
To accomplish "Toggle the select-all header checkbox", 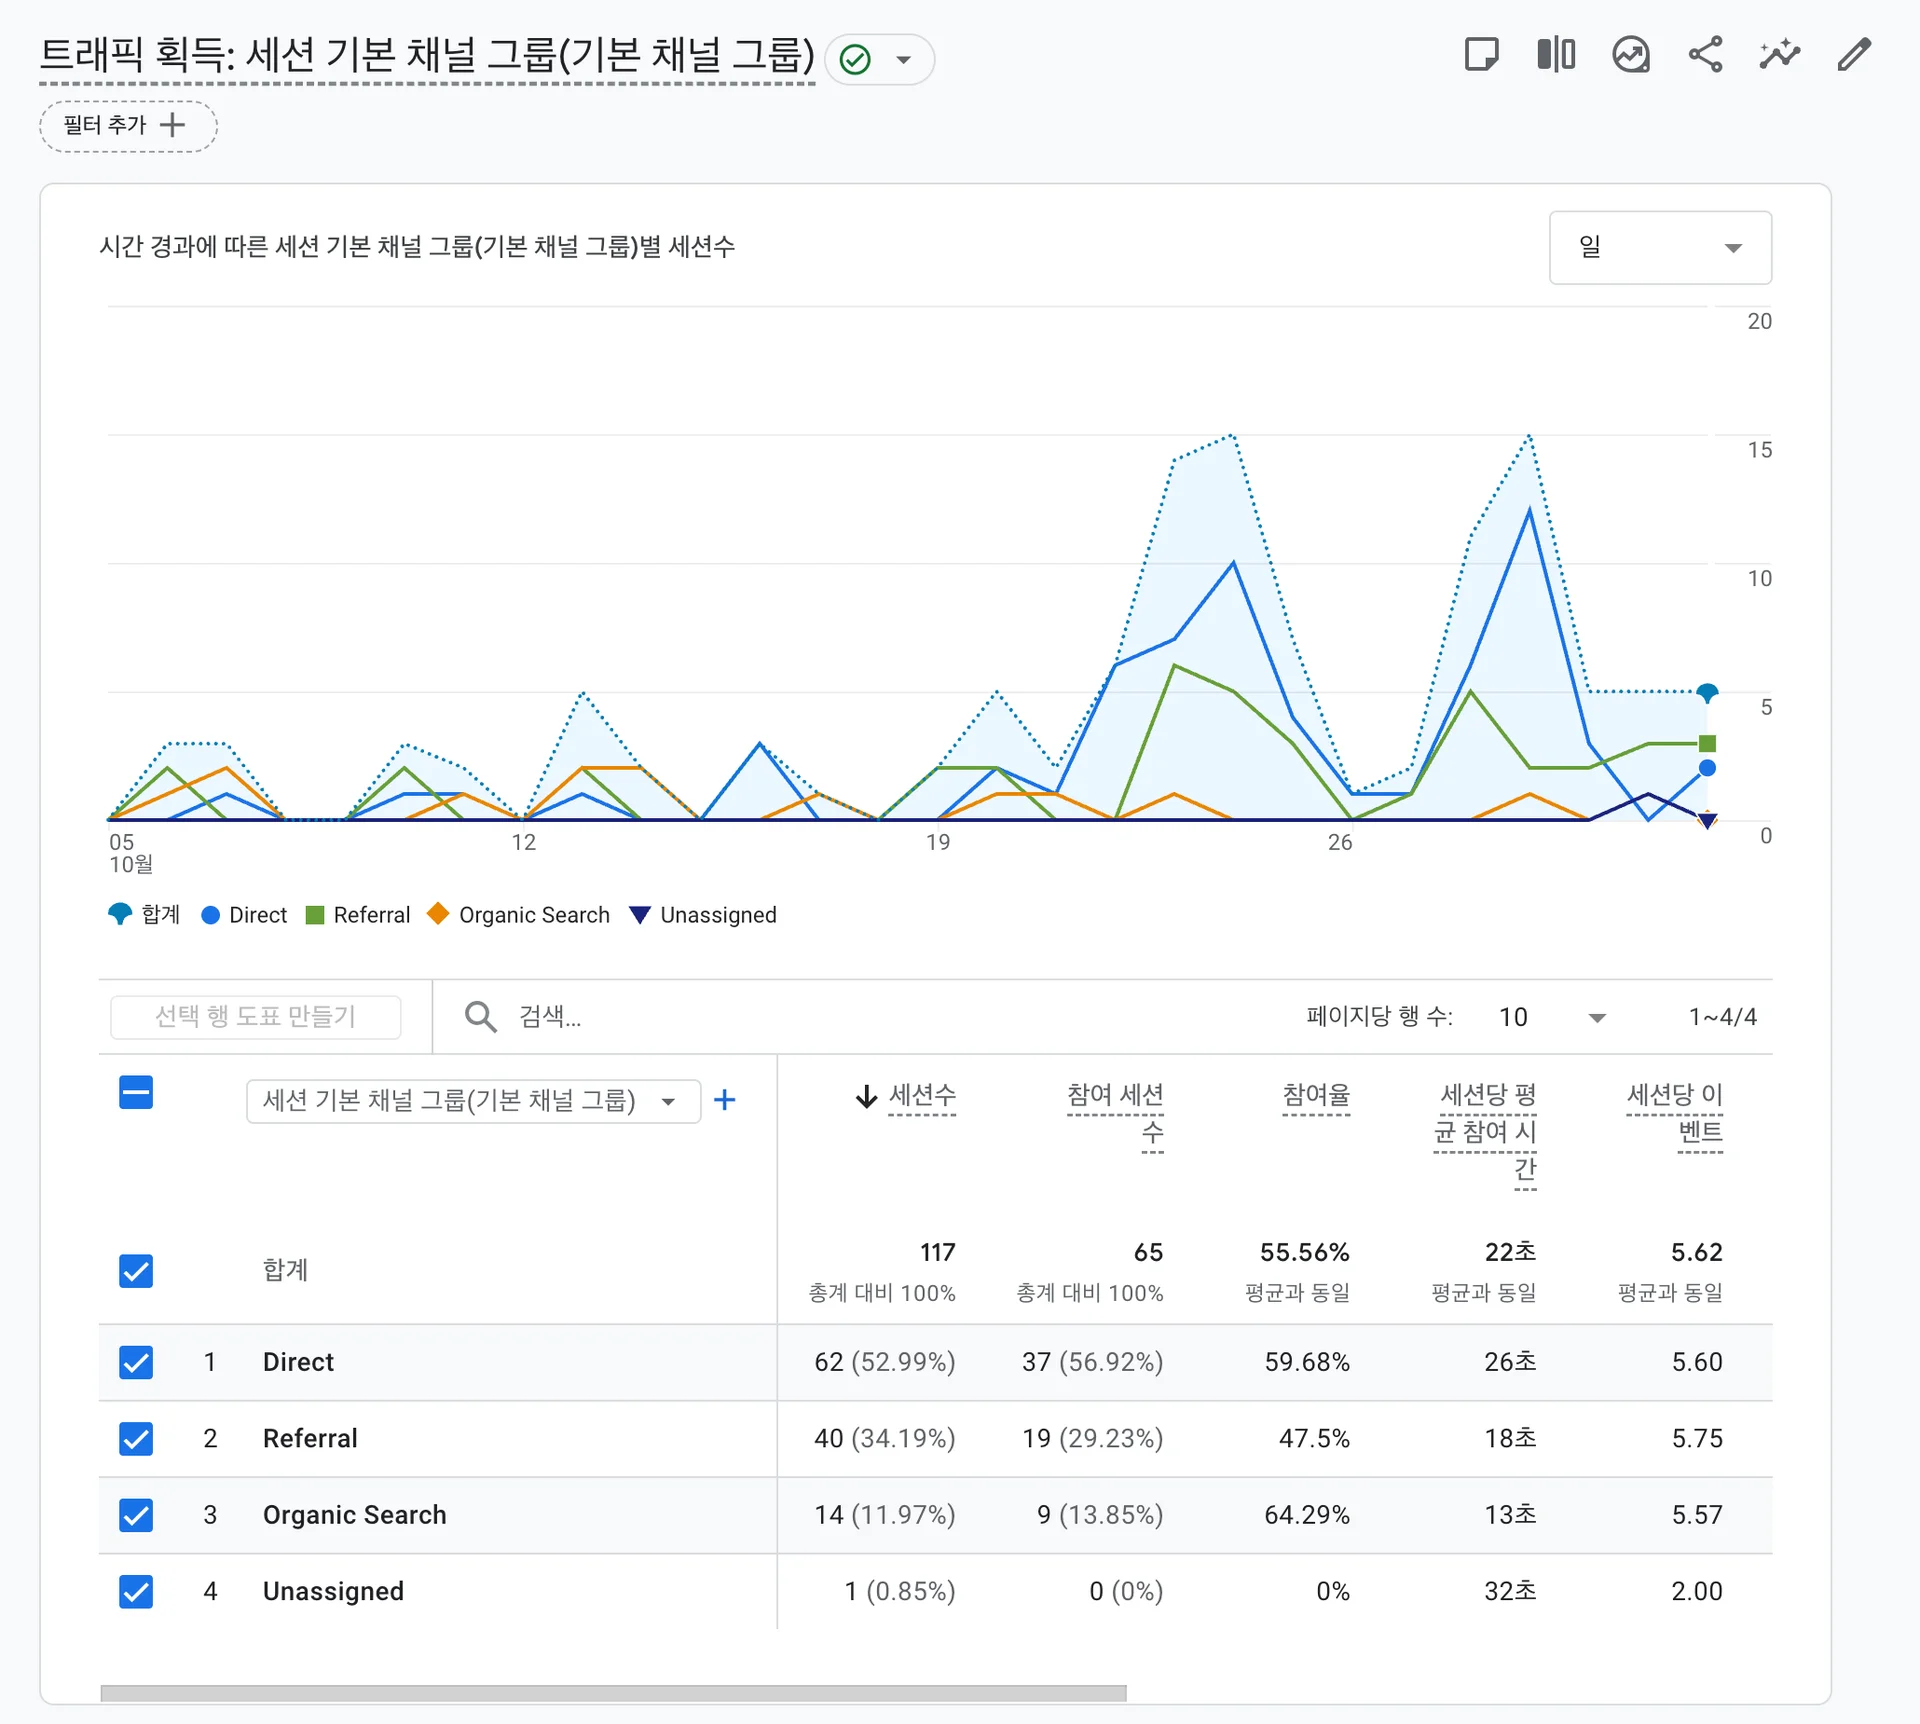I will click(136, 1093).
